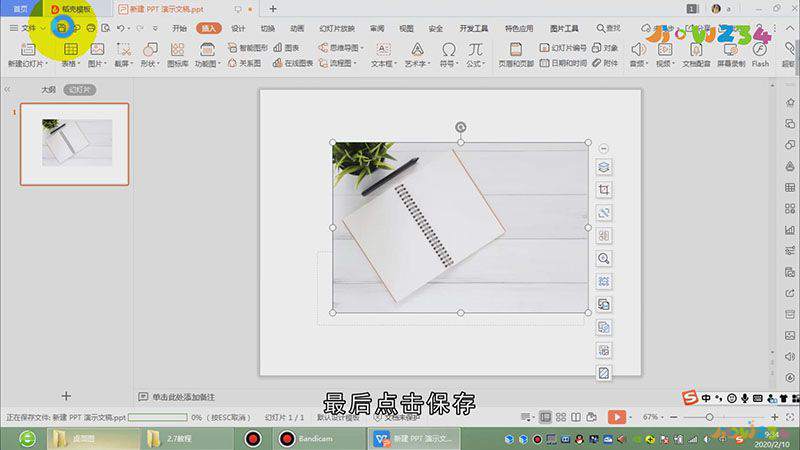
Task: Click the Save icon in the quick access toolbar
Action: pyautogui.click(x=61, y=28)
